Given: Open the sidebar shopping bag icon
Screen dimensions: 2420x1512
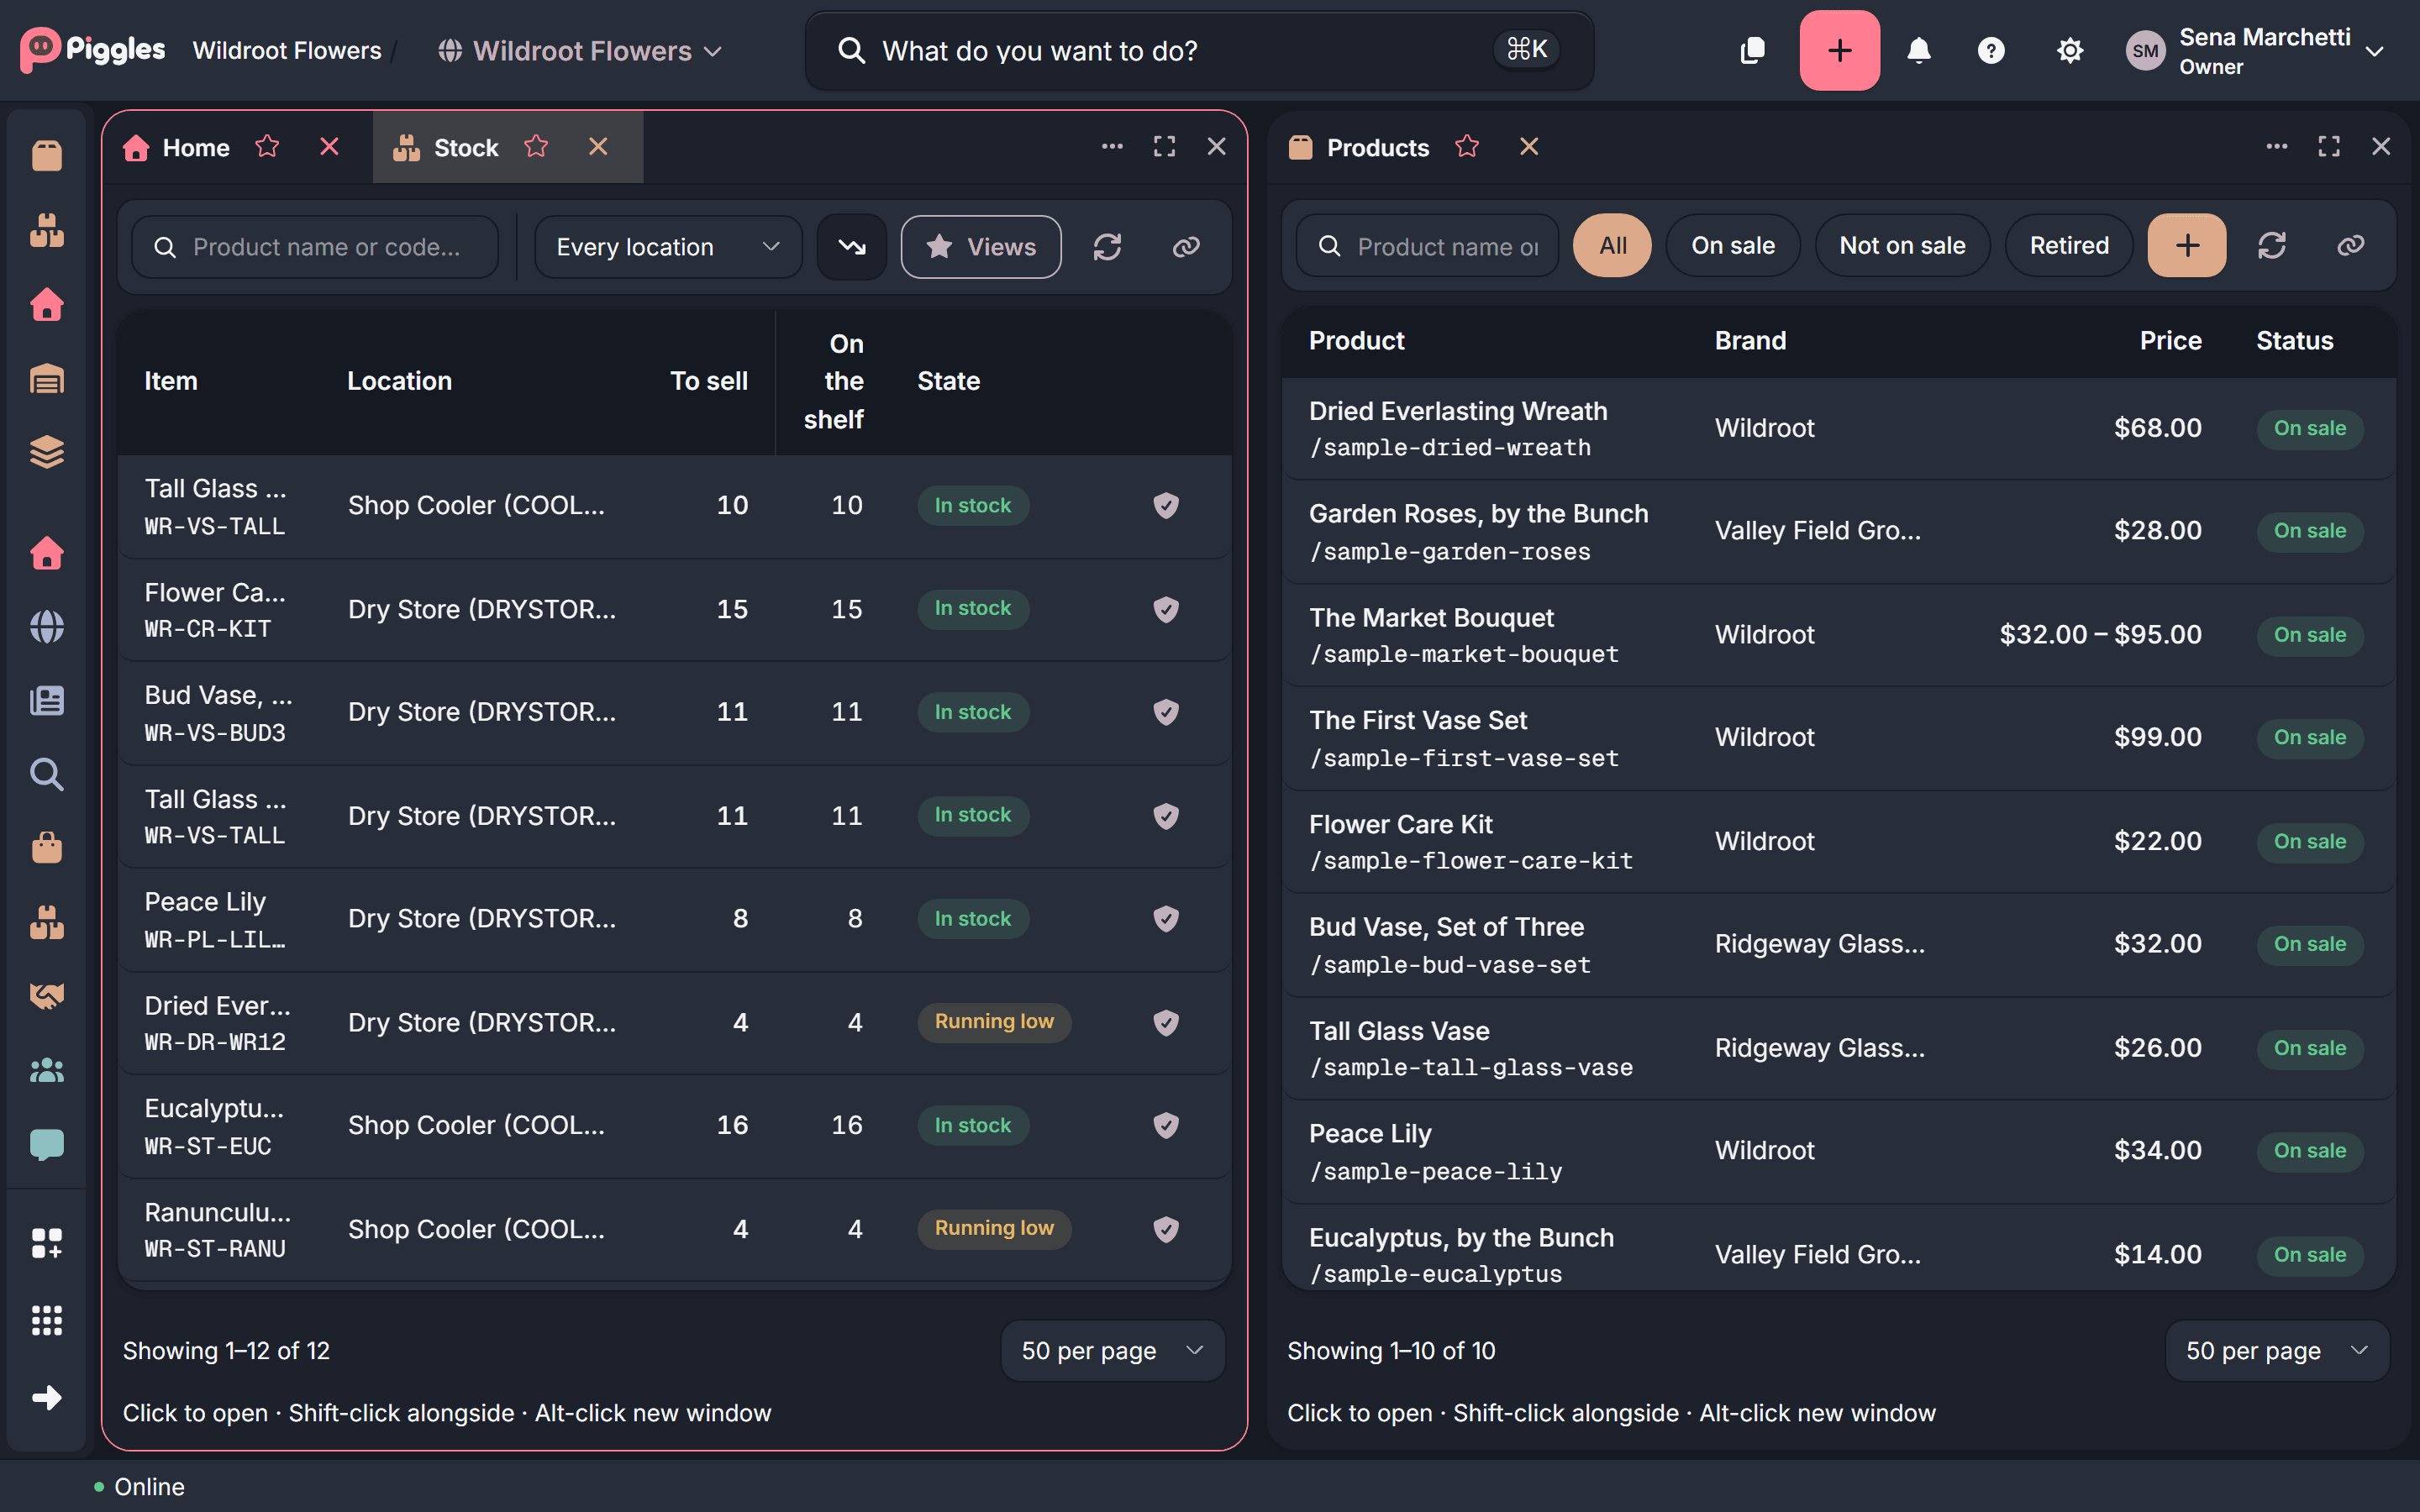Looking at the screenshot, I should pyautogui.click(x=47, y=847).
